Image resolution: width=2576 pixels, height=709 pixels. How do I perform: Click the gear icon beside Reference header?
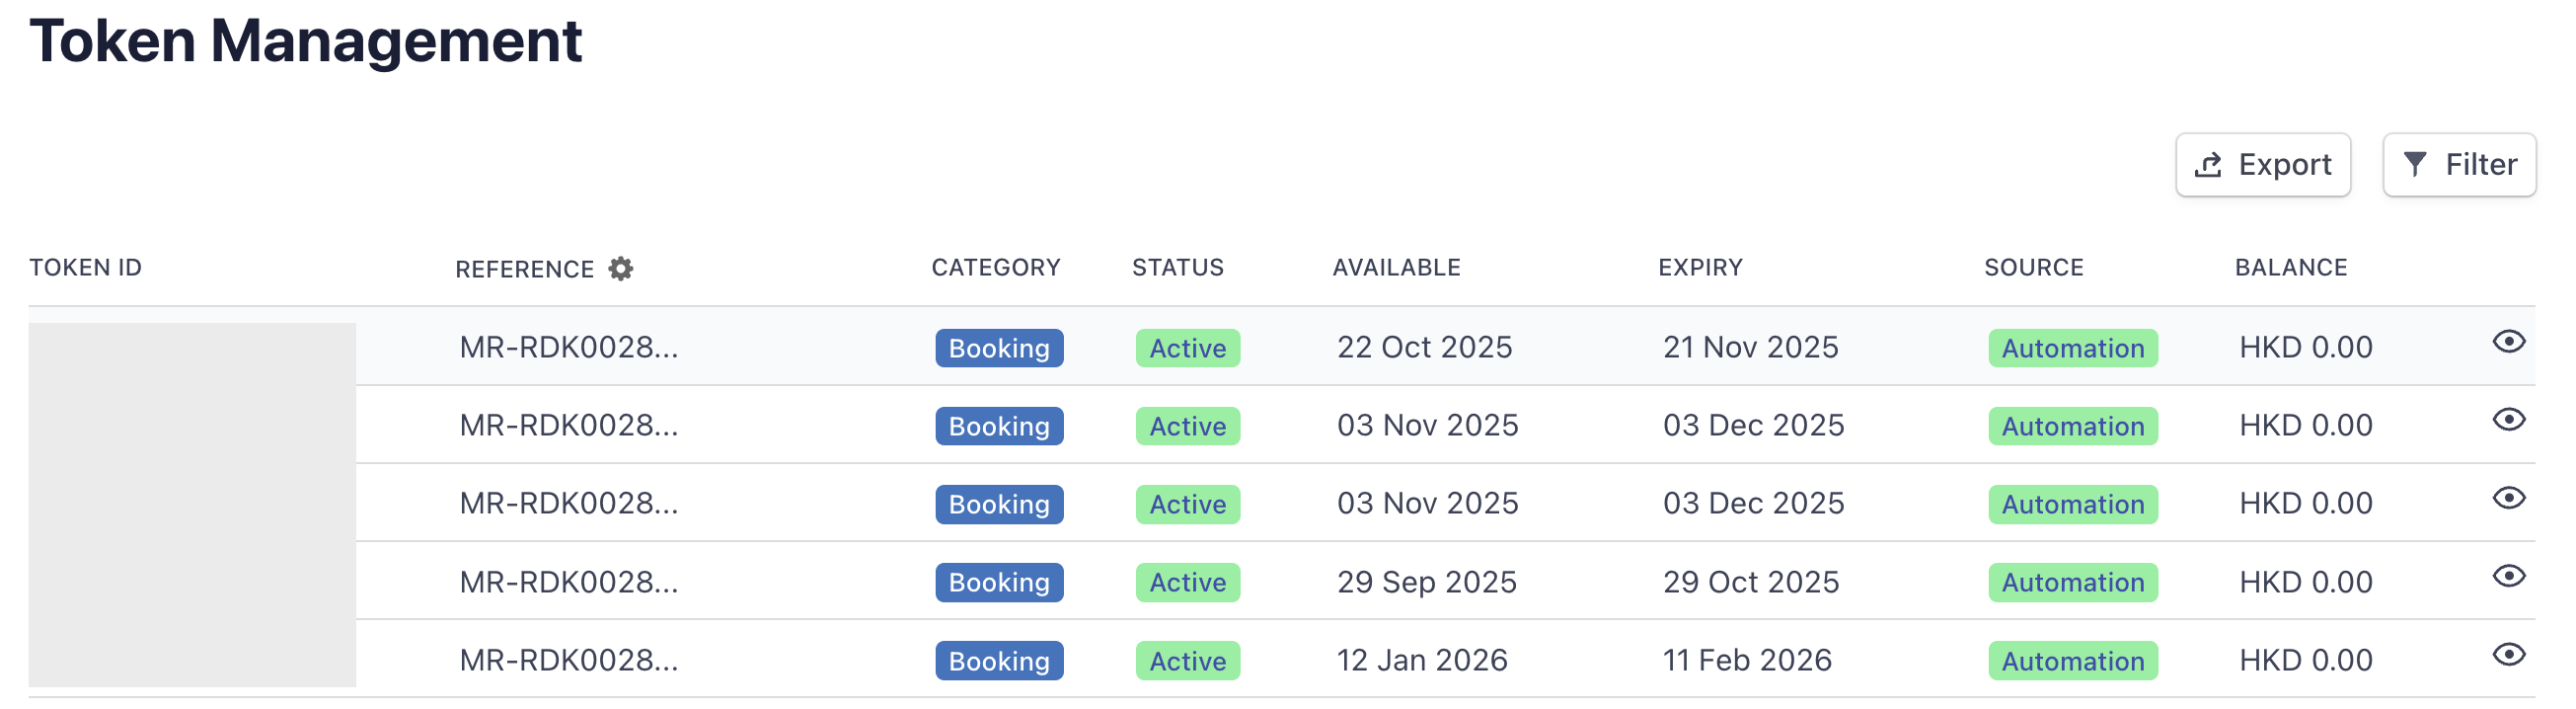coord(621,268)
